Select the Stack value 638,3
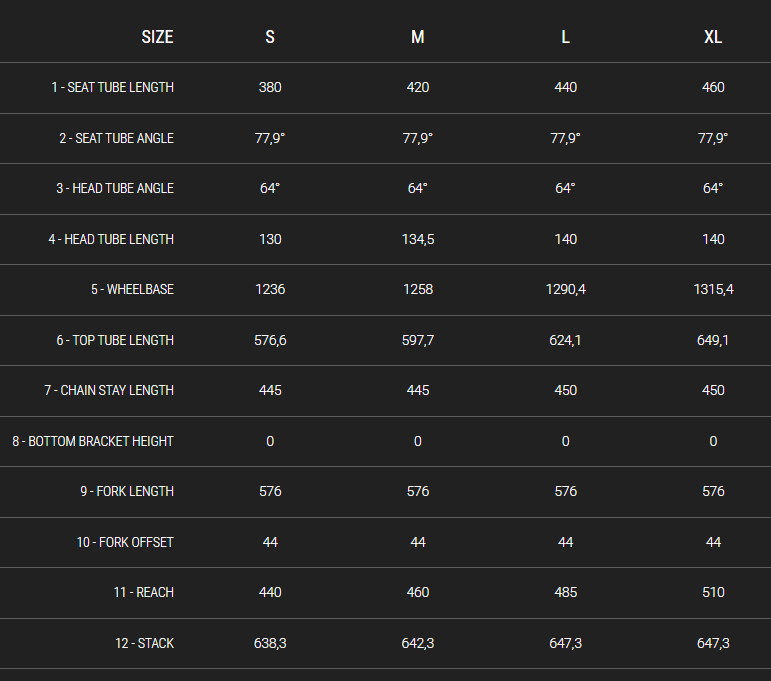 coord(270,643)
